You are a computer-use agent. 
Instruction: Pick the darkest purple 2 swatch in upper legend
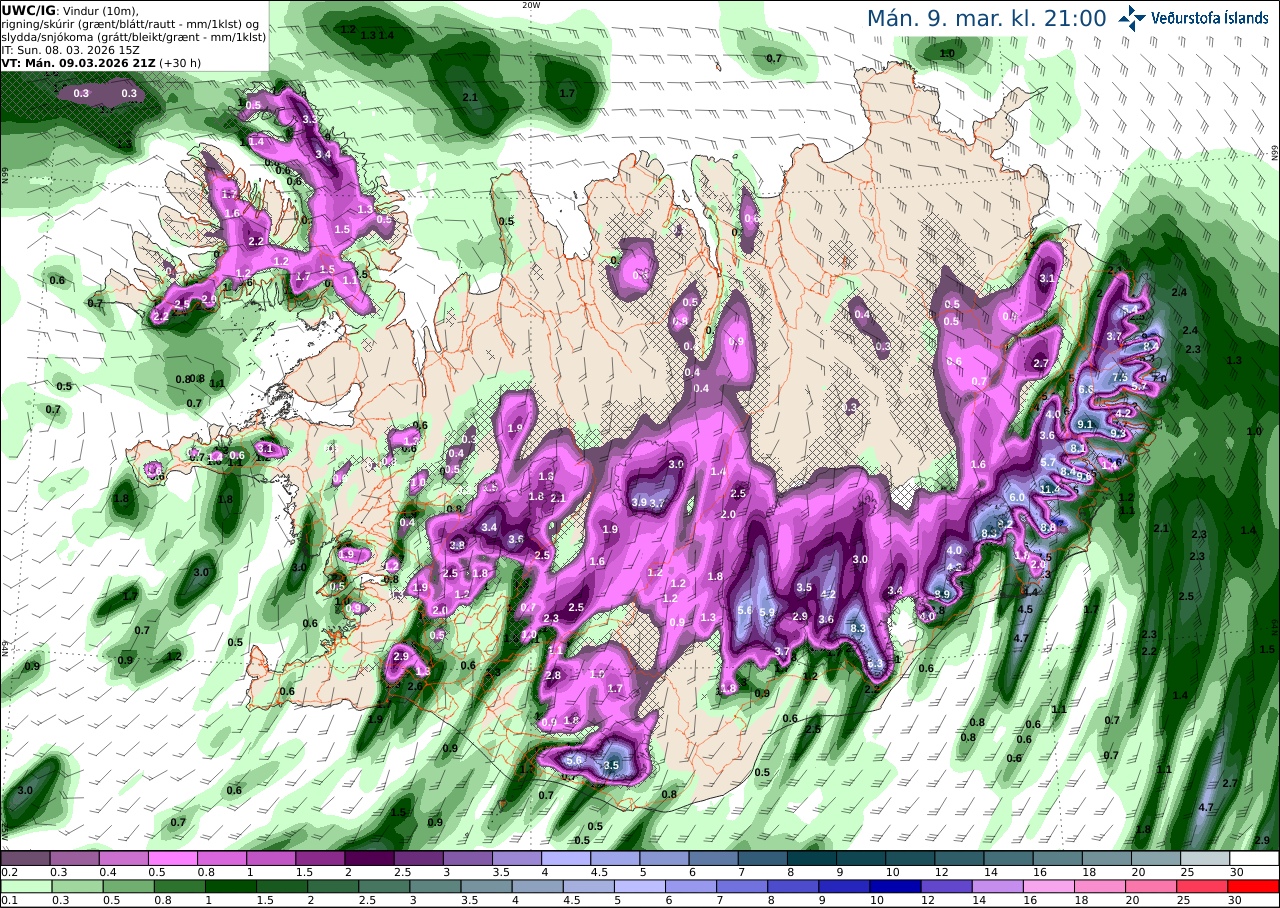pyautogui.click(x=369, y=858)
